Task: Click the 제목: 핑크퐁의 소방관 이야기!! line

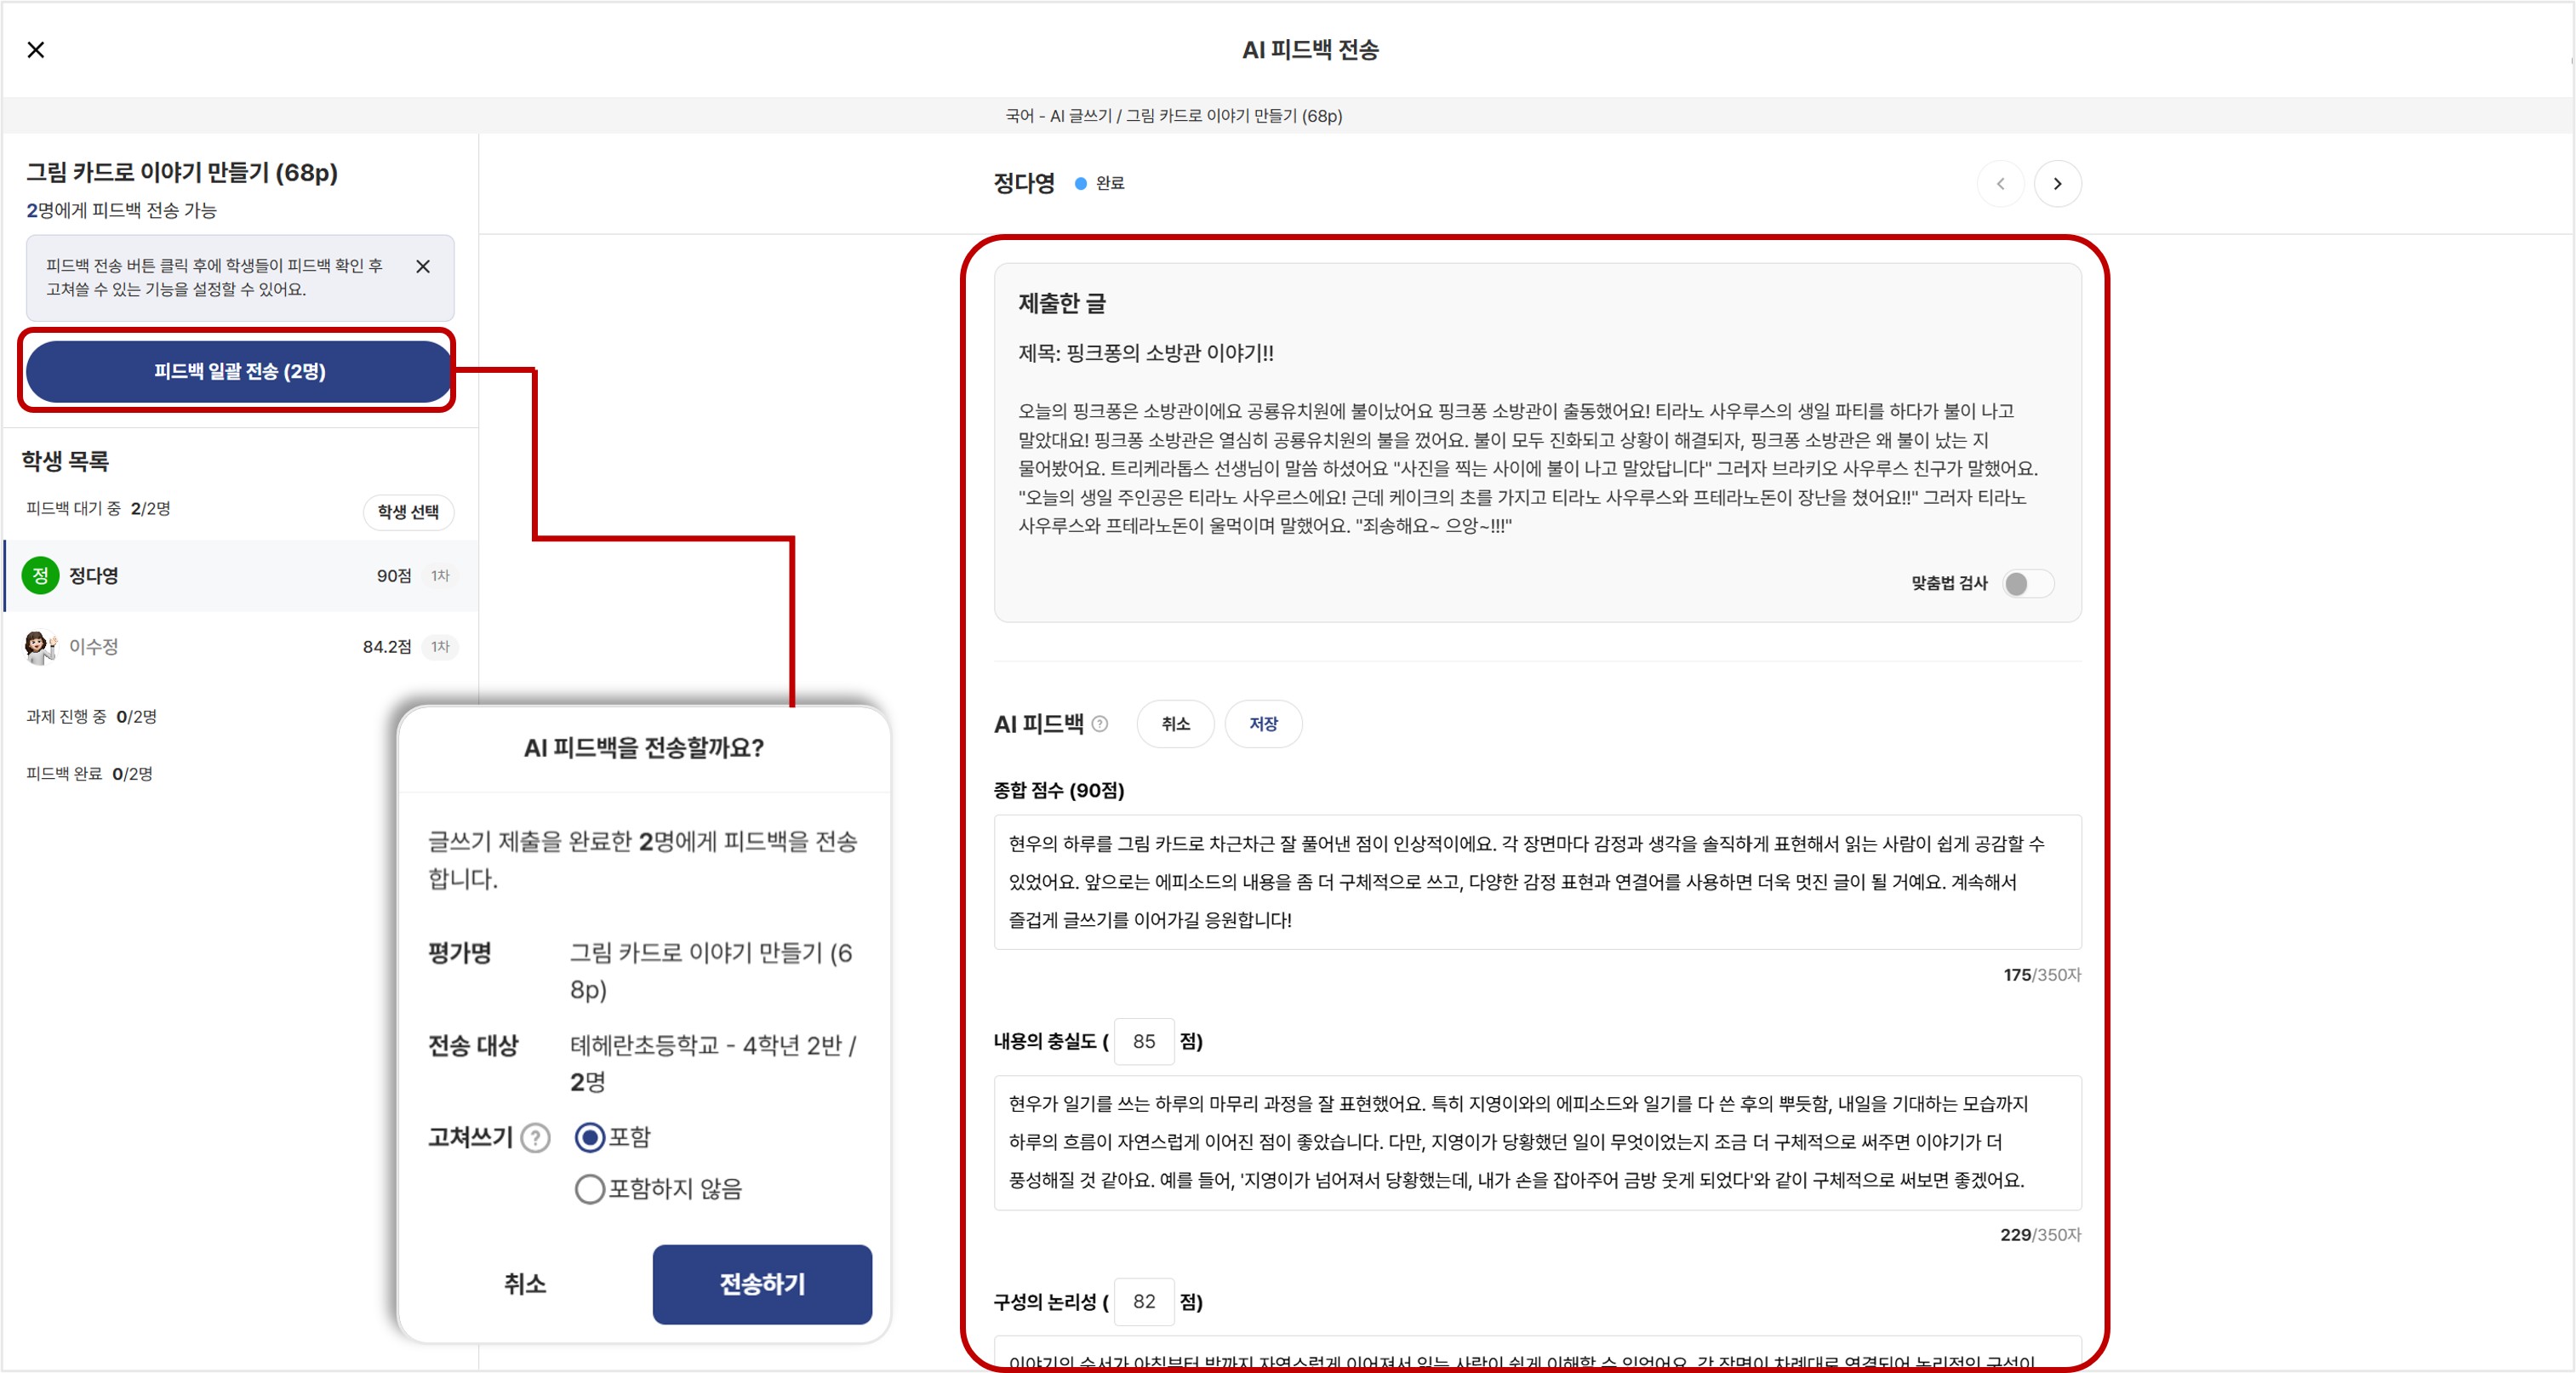Action: tap(1146, 353)
